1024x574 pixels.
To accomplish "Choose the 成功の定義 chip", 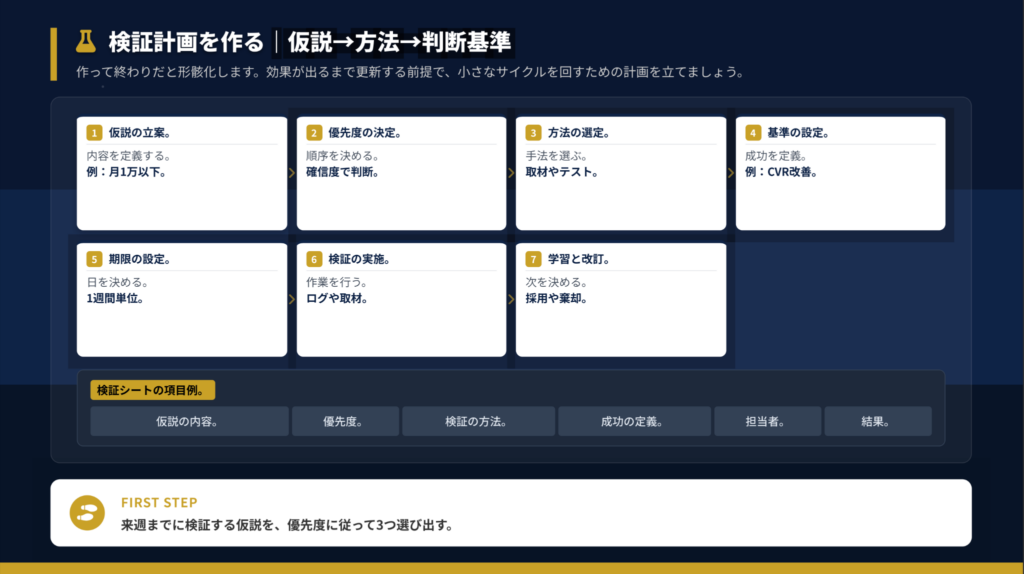I will pos(634,421).
